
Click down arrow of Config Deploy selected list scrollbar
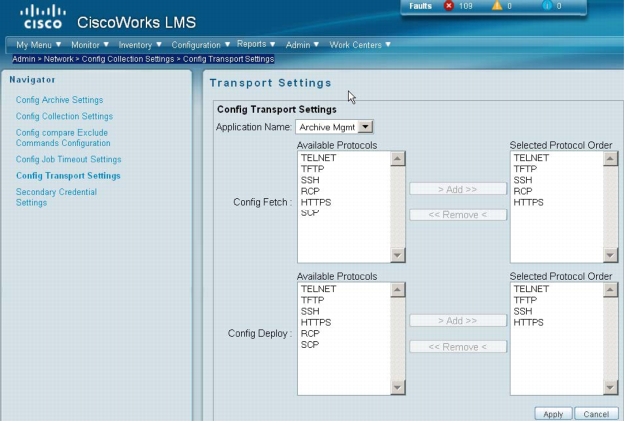610,387
